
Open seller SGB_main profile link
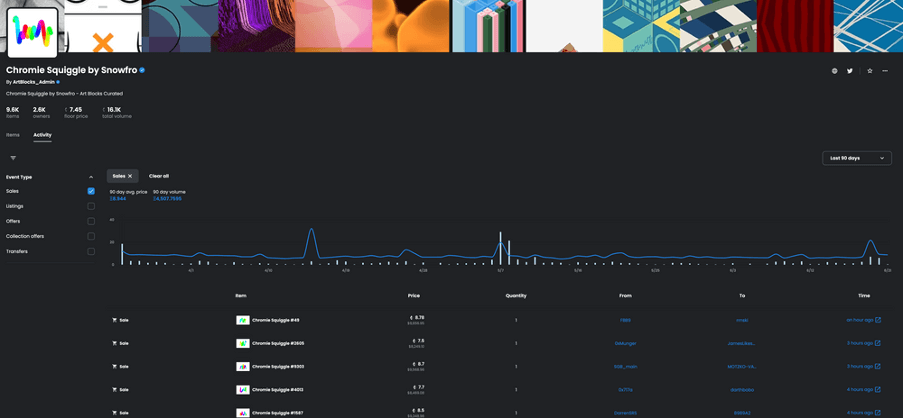coord(625,366)
